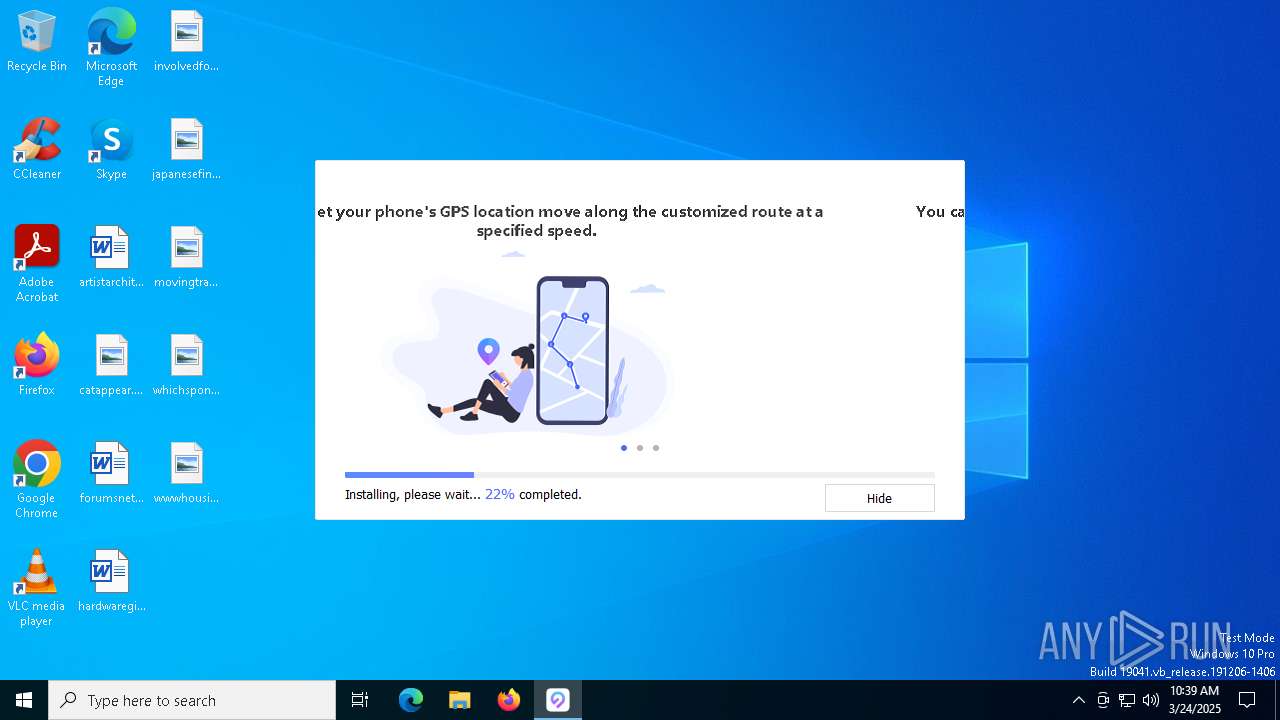Image resolution: width=1280 pixels, height=720 pixels.
Task: Select the wwwhousi... image file
Action: pyautogui.click(x=186, y=474)
